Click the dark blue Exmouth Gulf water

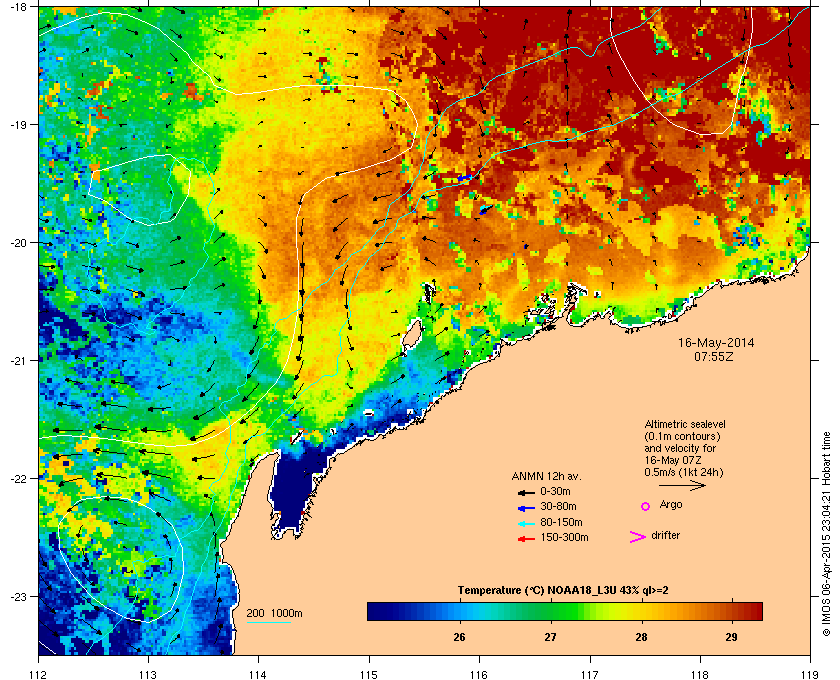tap(292, 490)
